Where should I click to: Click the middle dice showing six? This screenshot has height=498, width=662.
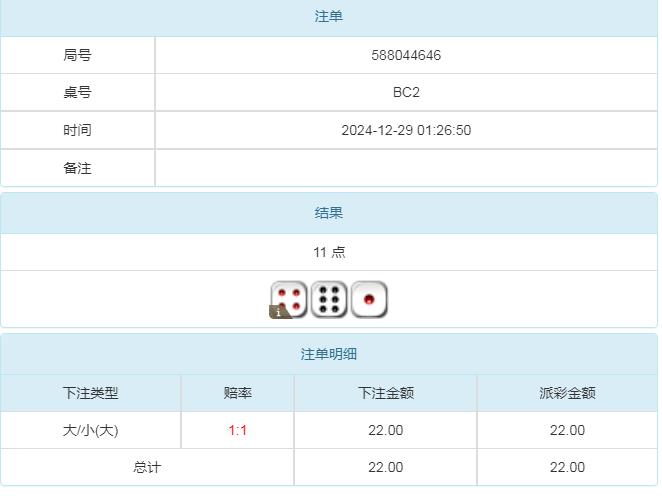pyautogui.click(x=329, y=299)
